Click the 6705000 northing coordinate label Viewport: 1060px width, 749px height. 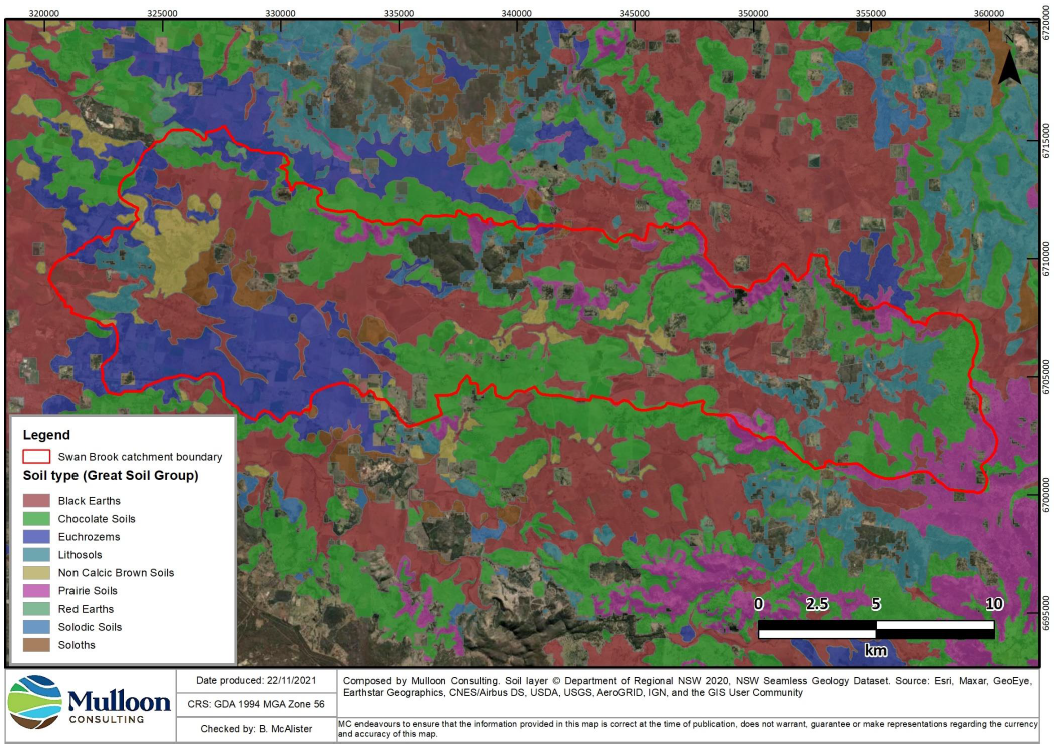(x=1047, y=377)
